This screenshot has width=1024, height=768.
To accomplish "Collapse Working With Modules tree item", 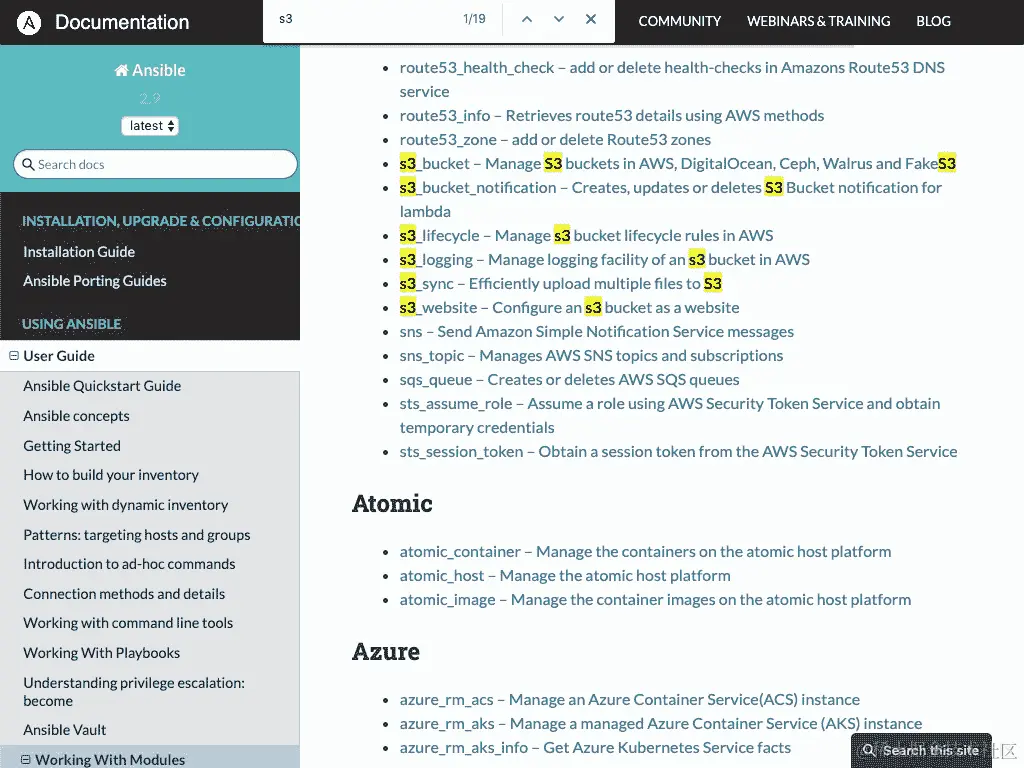I will 25,760.
